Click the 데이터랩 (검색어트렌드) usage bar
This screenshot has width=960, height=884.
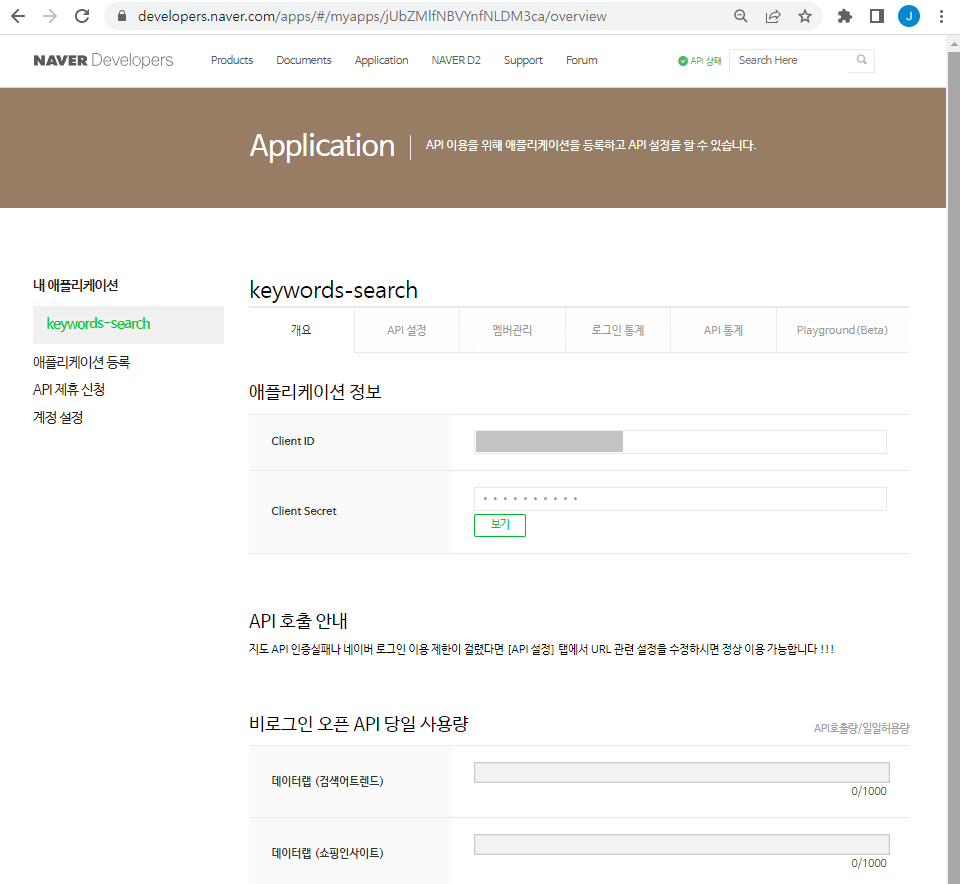(x=680, y=771)
